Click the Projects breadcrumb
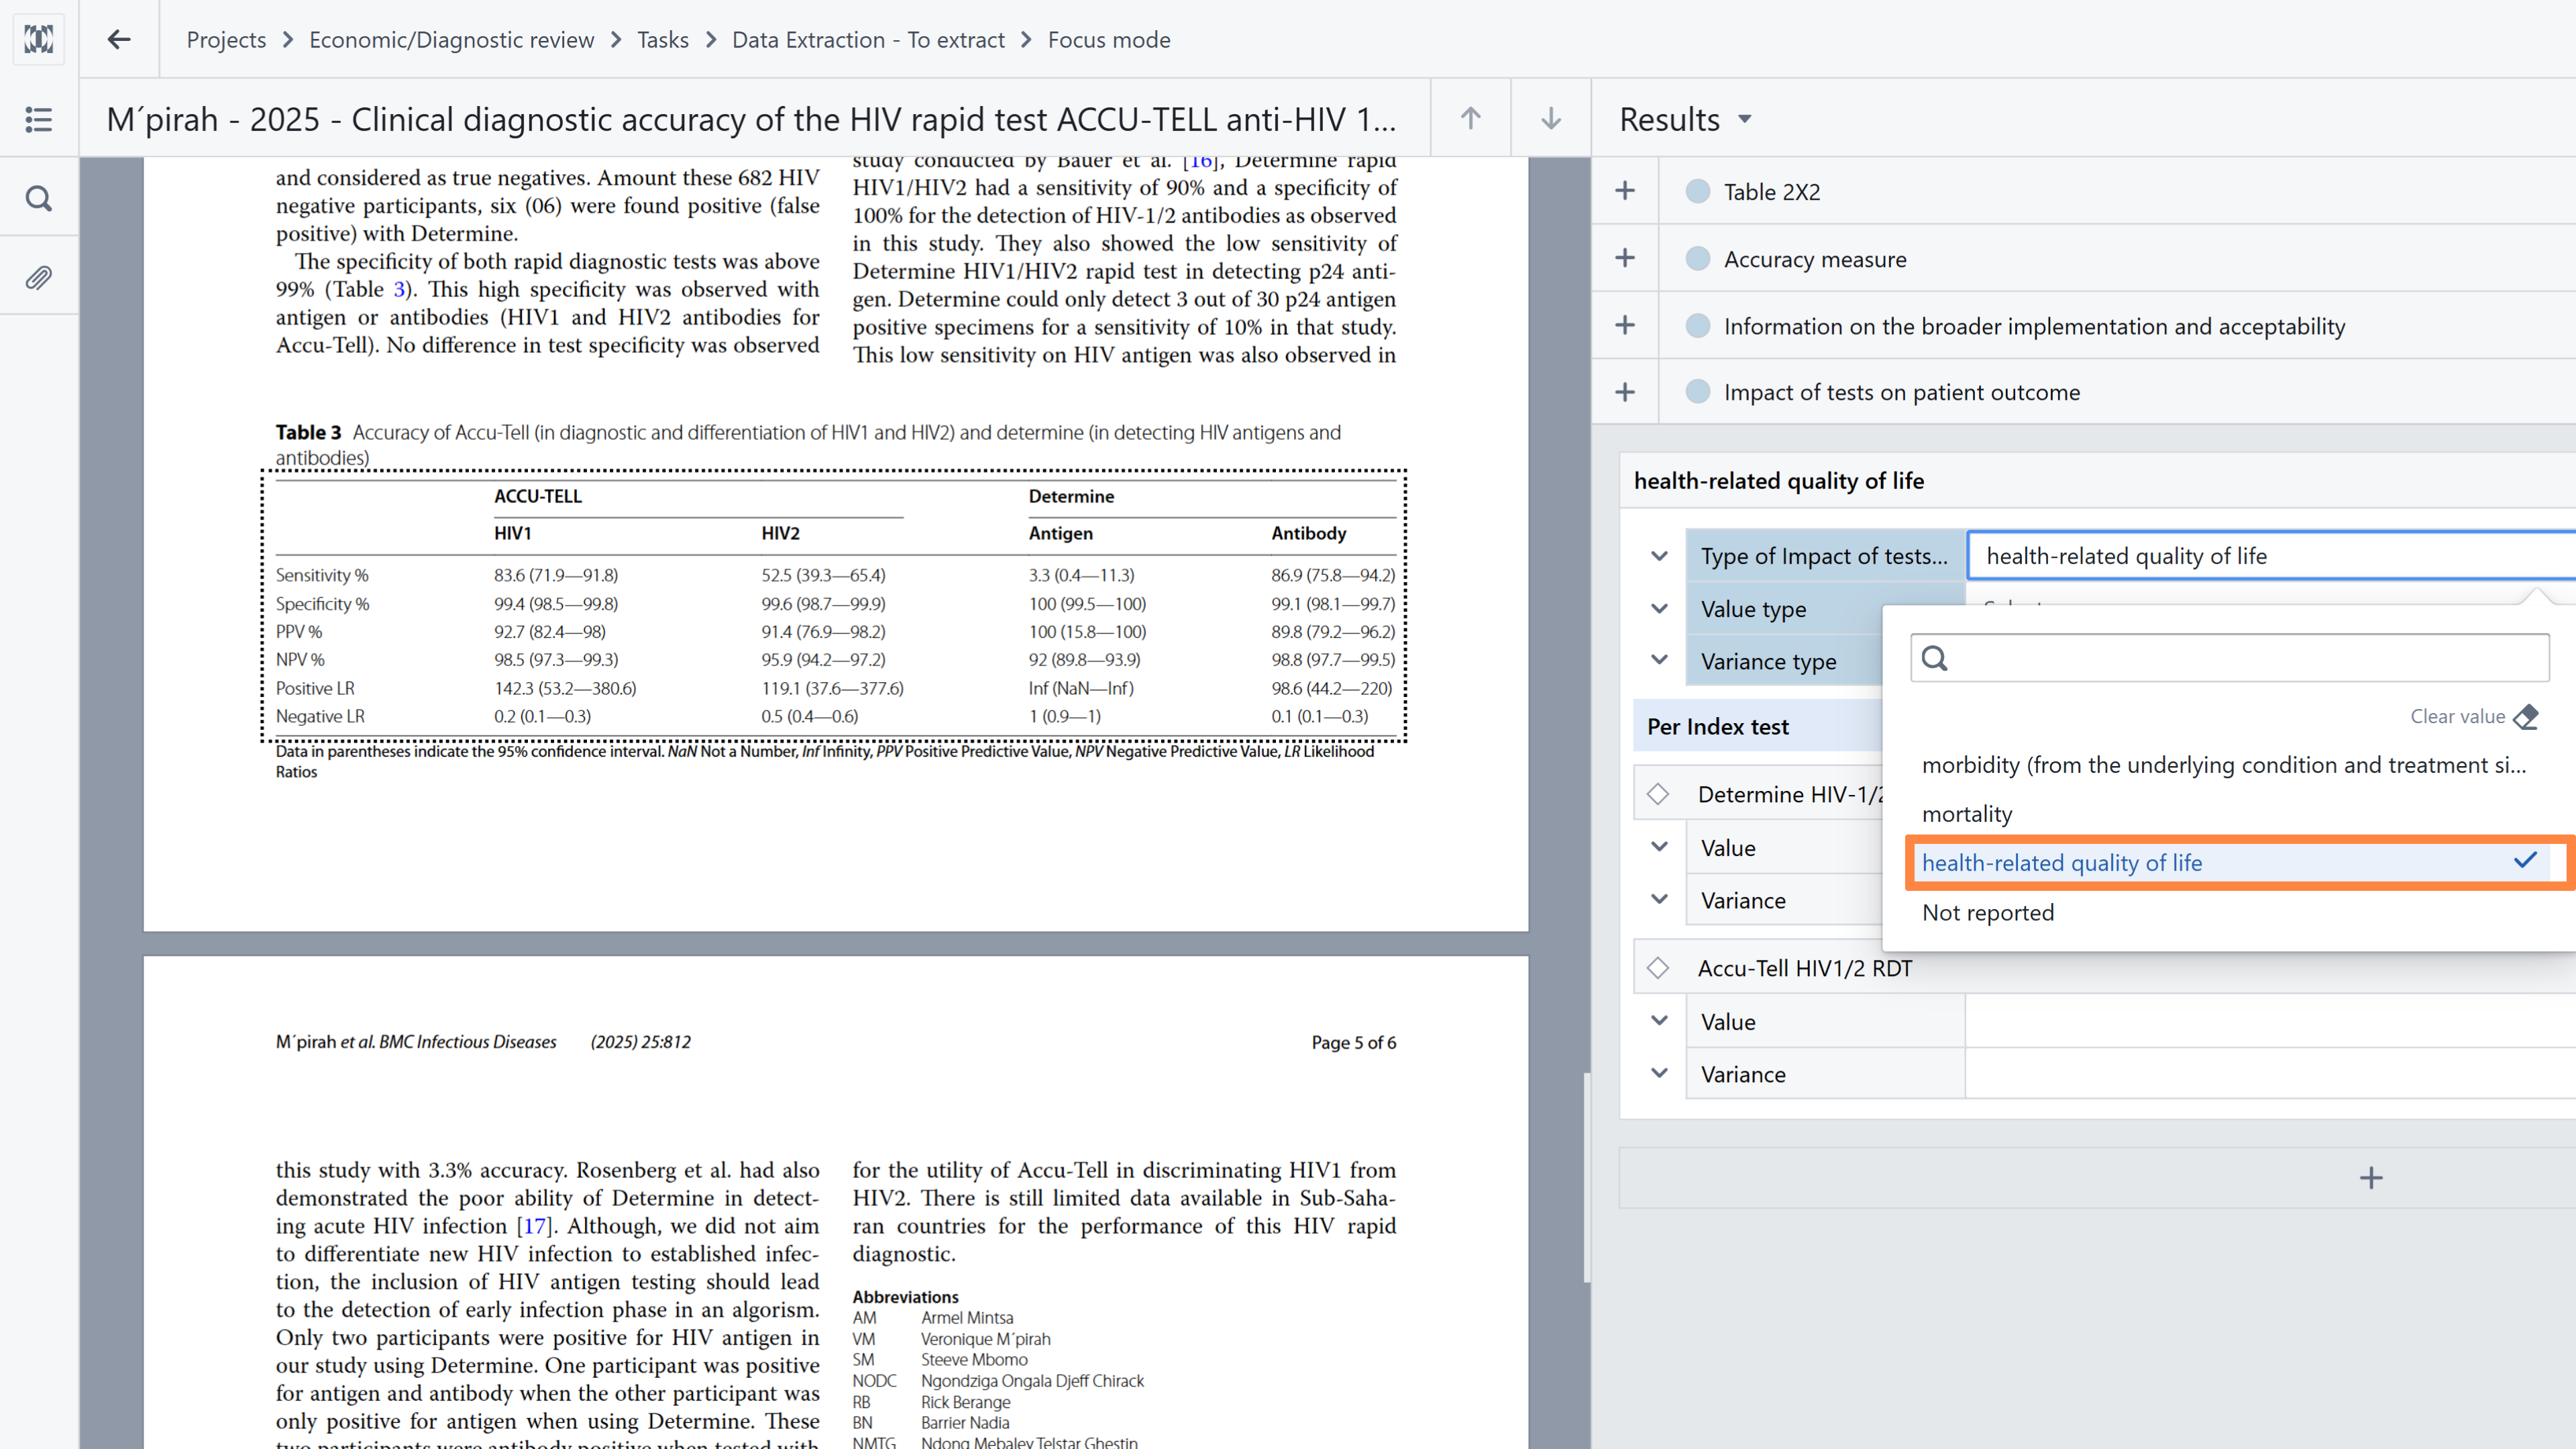The image size is (2576, 1449). (x=226, y=40)
